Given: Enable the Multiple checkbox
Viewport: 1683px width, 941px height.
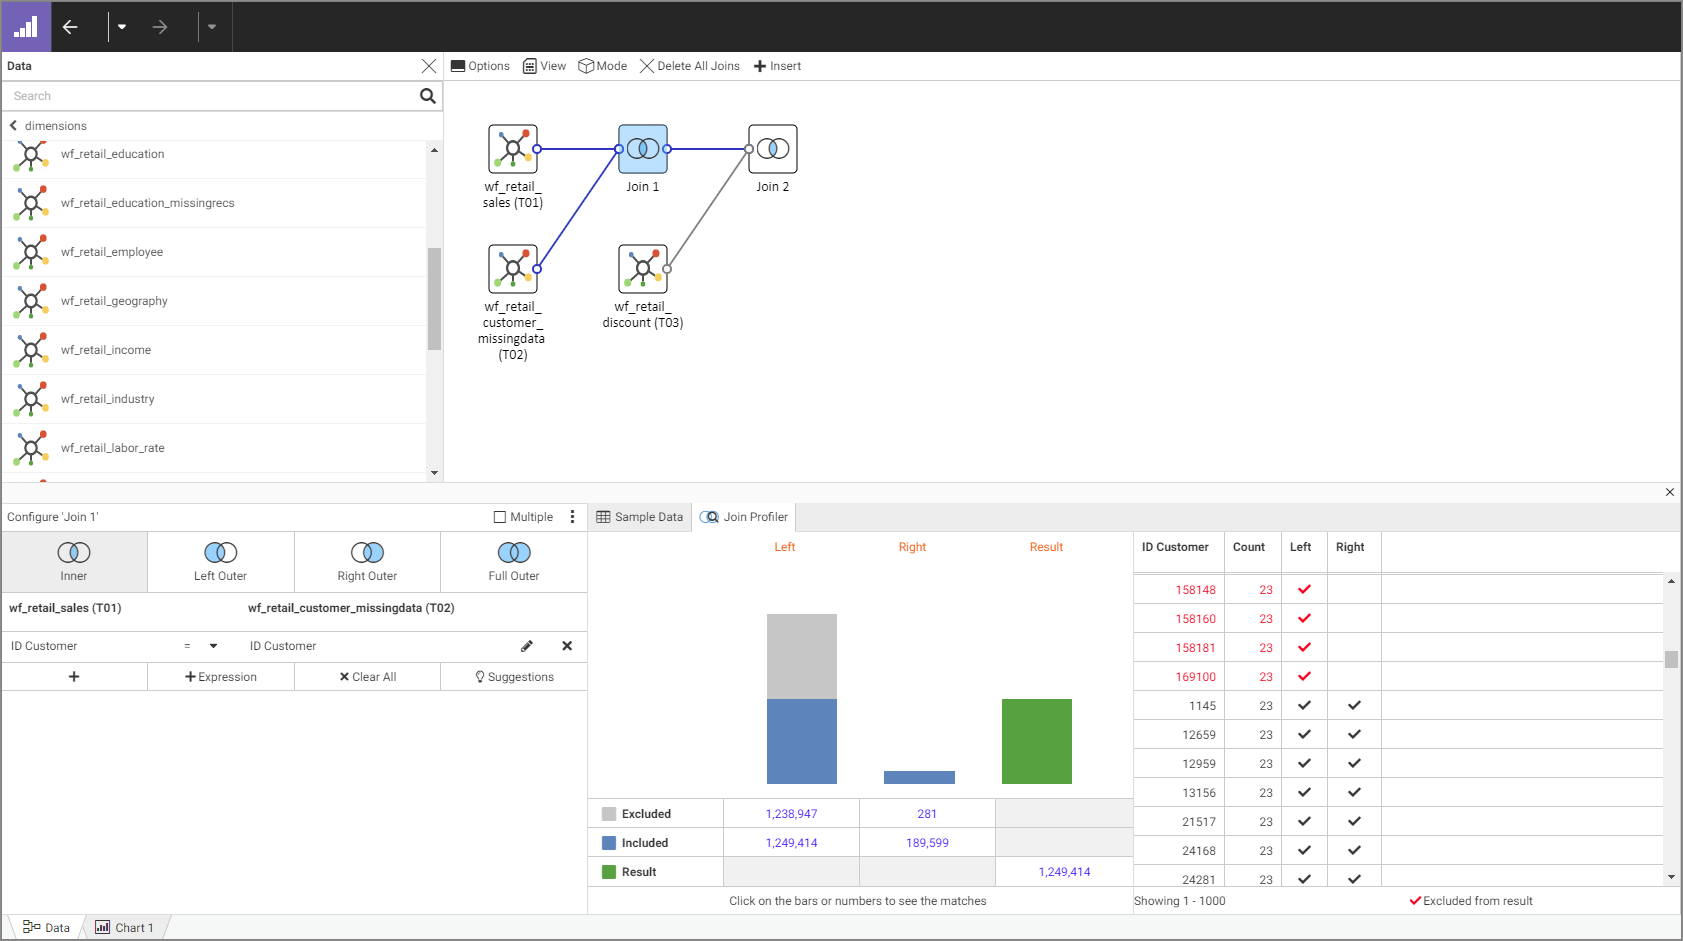Looking at the screenshot, I should click(x=499, y=516).
